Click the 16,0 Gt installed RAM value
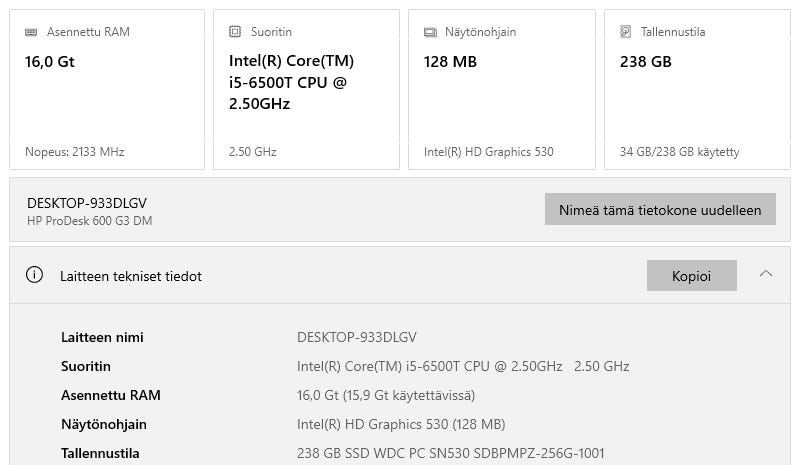This screenshot has height=465, width=804. [386, 395]
